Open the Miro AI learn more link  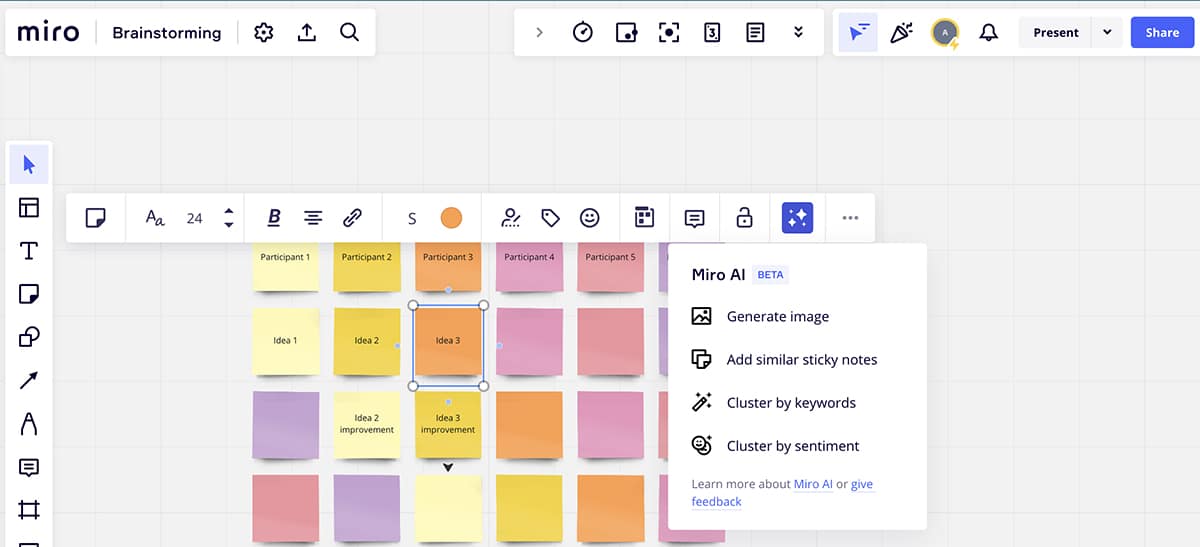click(813, 484)
